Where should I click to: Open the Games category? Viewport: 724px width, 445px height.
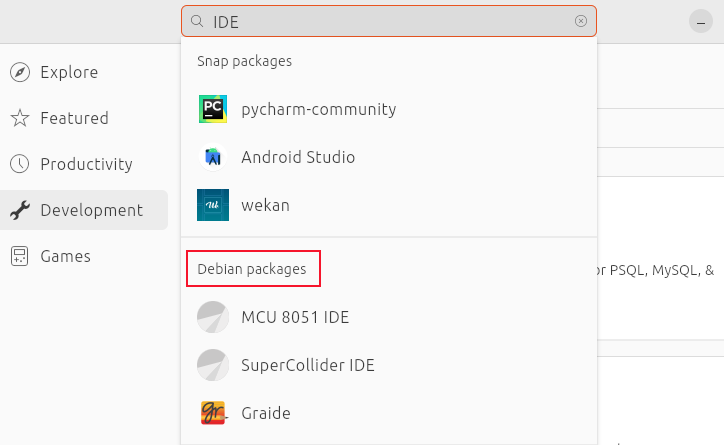pyautogui.click(x=65, y=256)
